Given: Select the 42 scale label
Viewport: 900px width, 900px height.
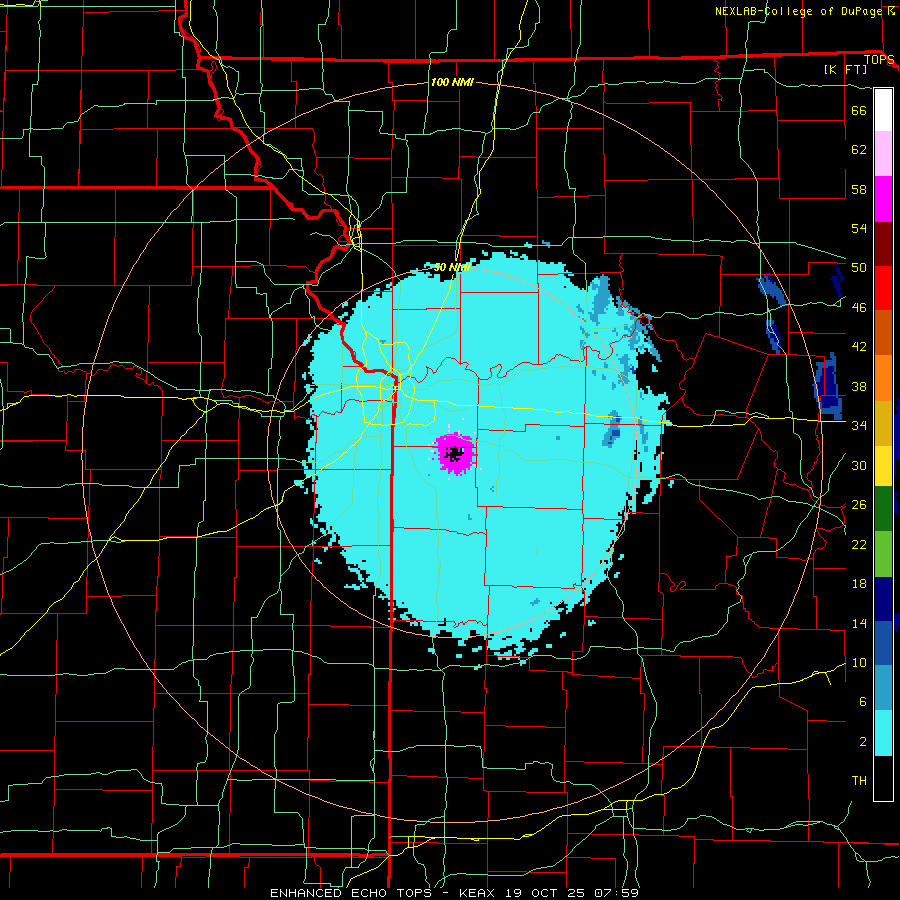Looking at the screenshot, I should [859, 347].
